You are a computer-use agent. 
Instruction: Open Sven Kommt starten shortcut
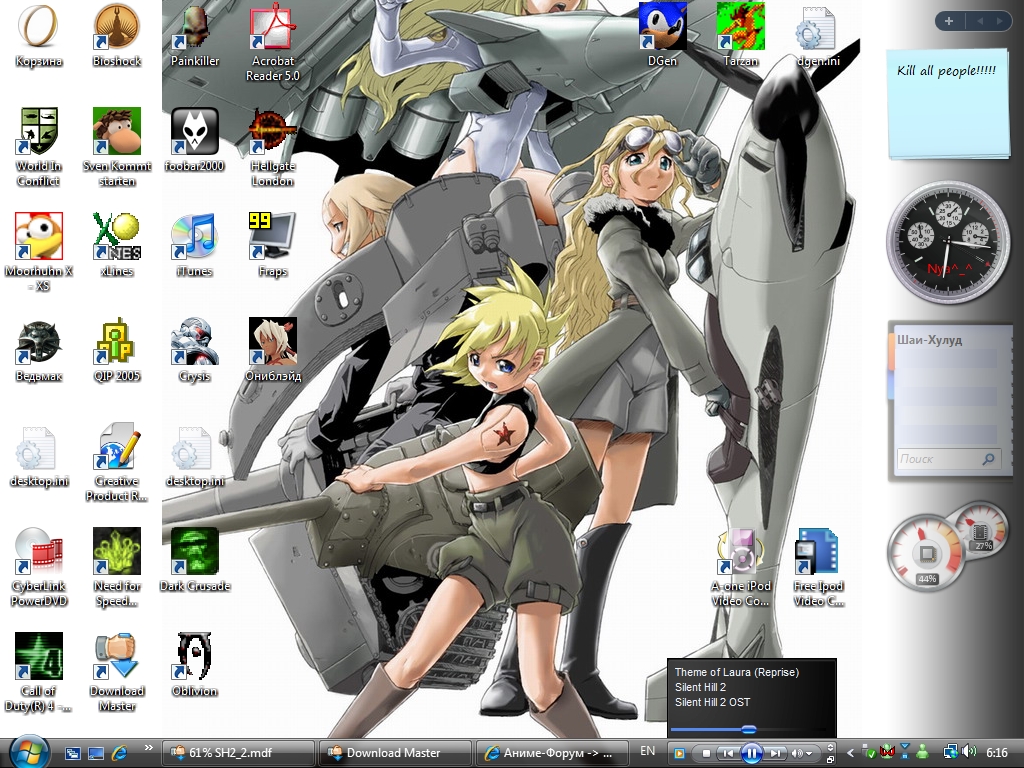pos(117,148)
